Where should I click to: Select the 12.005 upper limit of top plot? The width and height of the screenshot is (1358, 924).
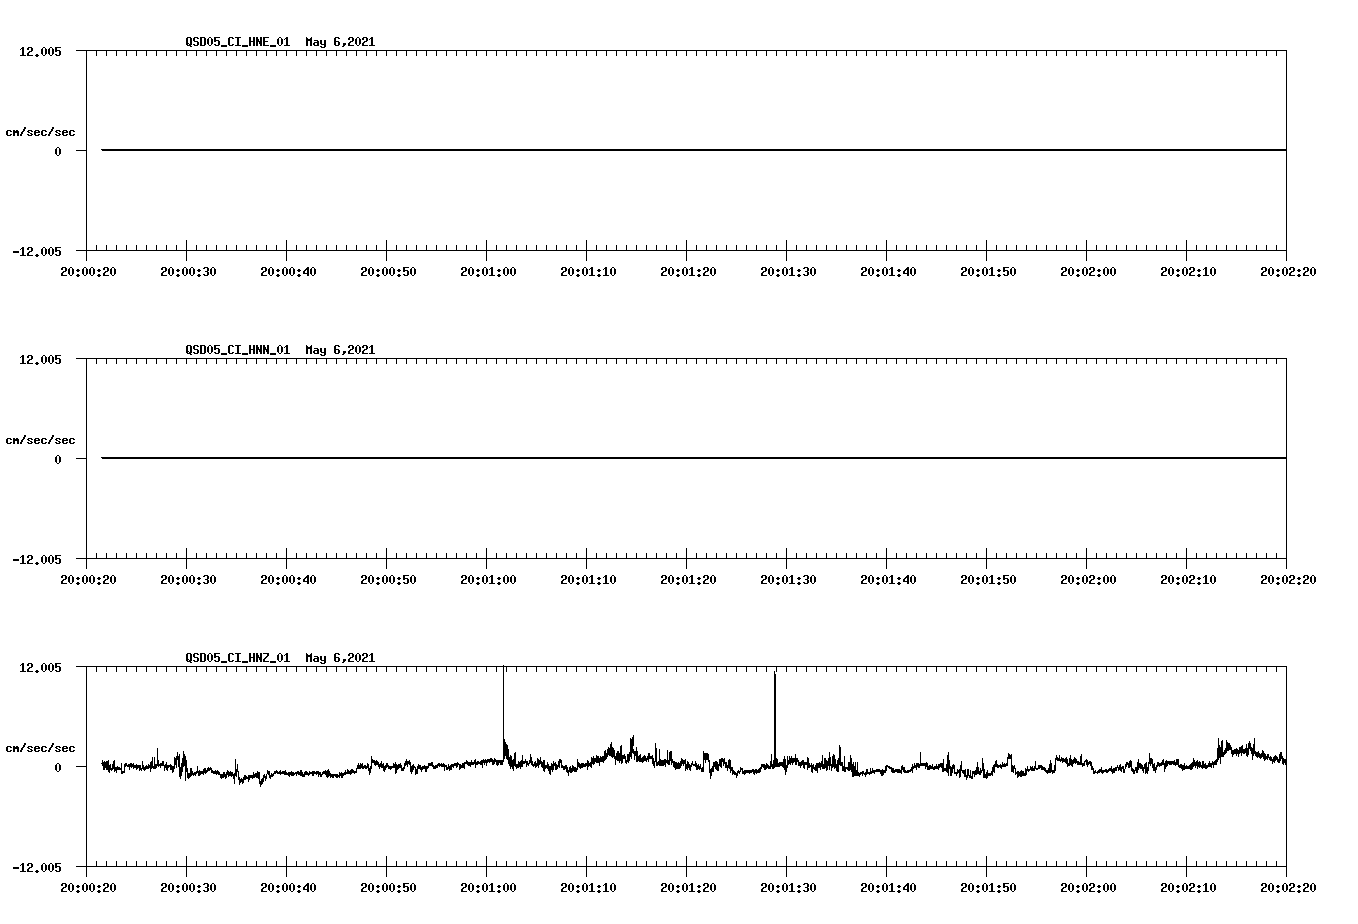41,53
